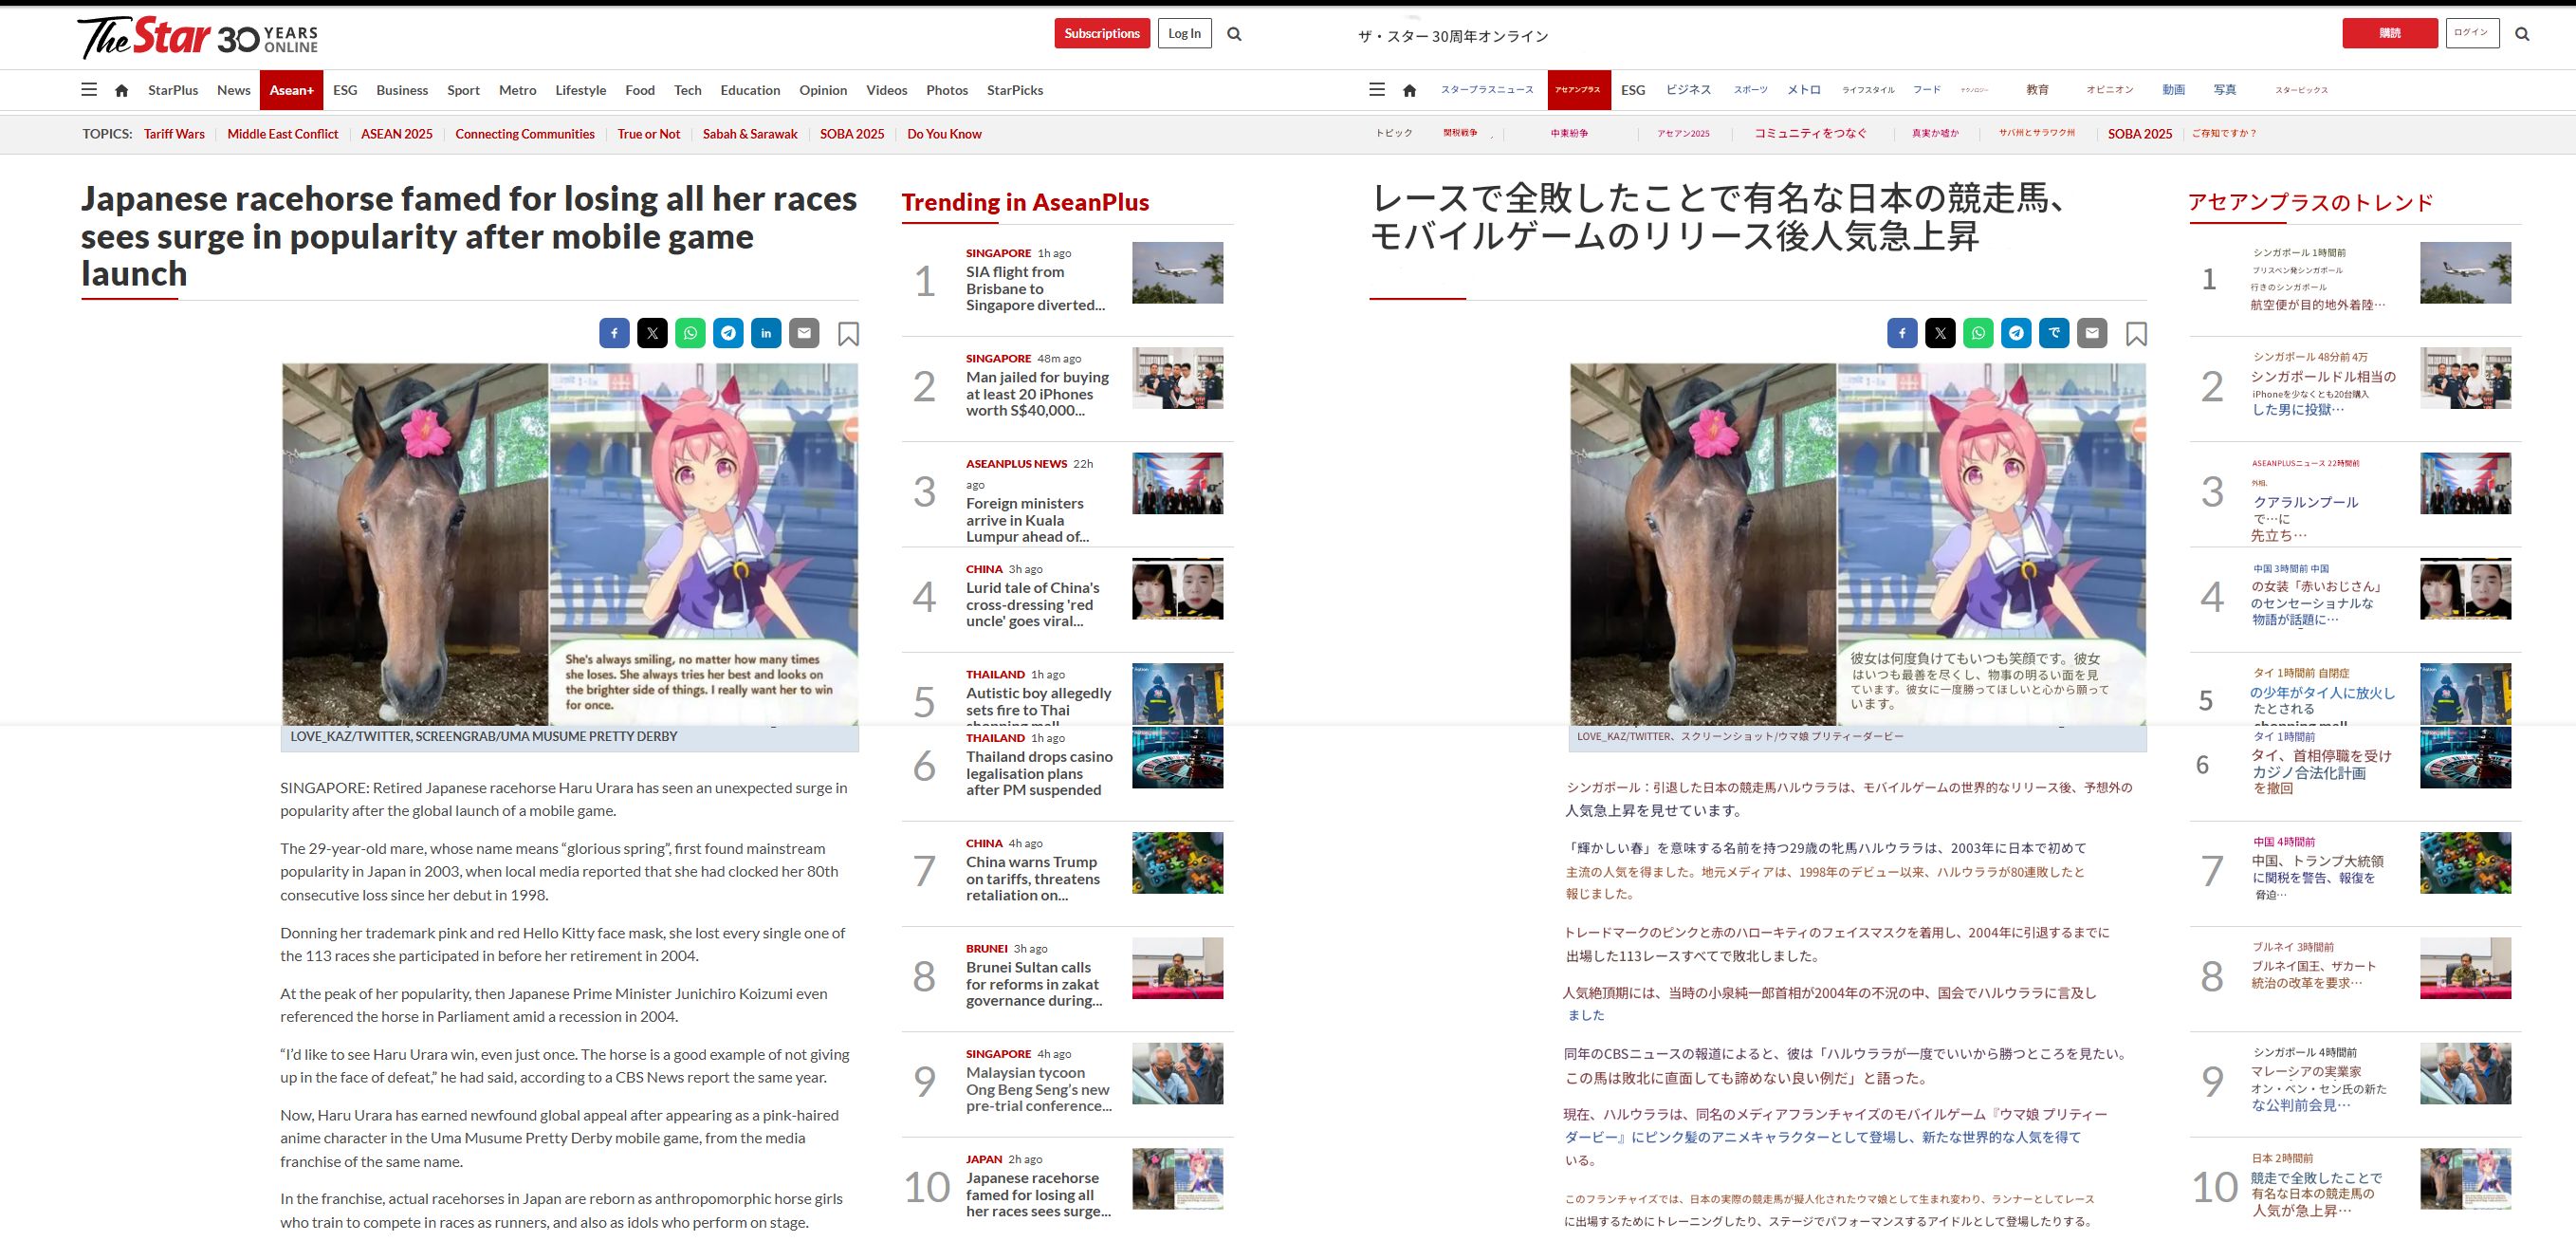
Task: Open Thailand drops casino legalisation story
Action: pos(1039,773)
